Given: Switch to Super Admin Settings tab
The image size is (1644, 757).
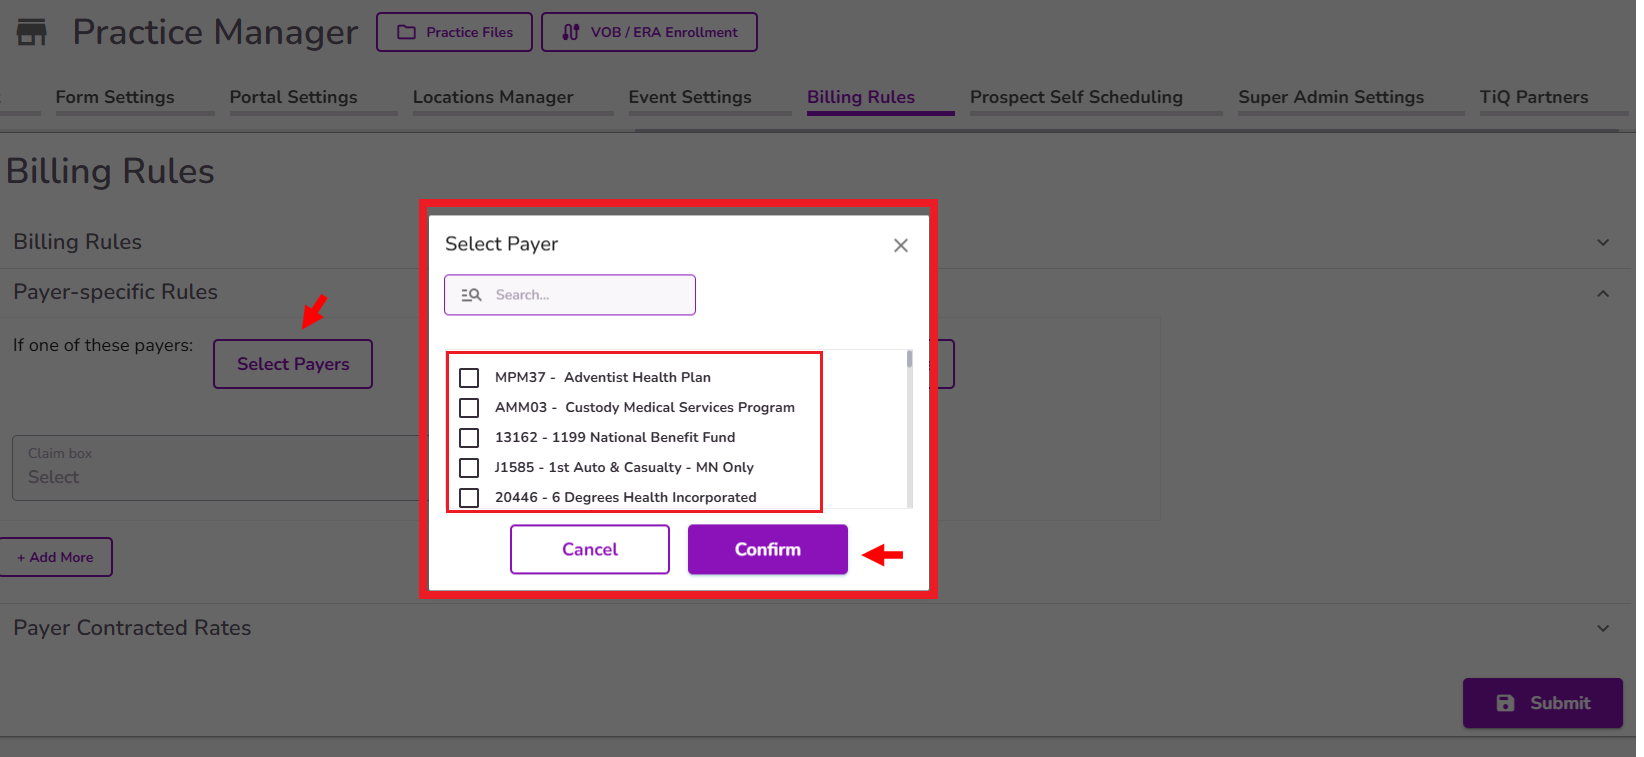Looking at the screenshot, I should (x=1331, y=97).
